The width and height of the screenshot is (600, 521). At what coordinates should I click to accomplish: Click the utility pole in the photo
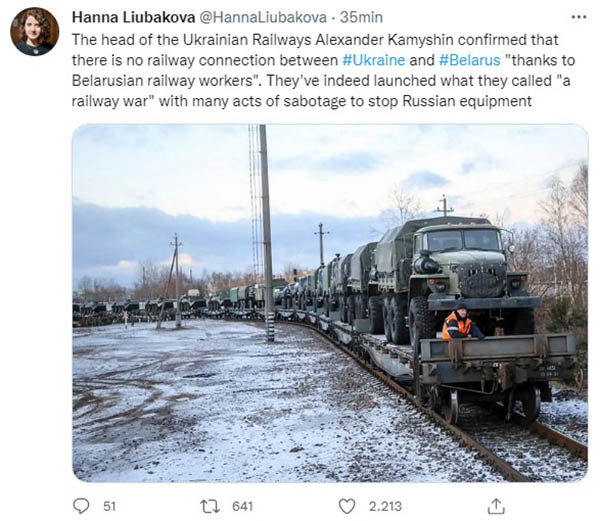[267, 233]
